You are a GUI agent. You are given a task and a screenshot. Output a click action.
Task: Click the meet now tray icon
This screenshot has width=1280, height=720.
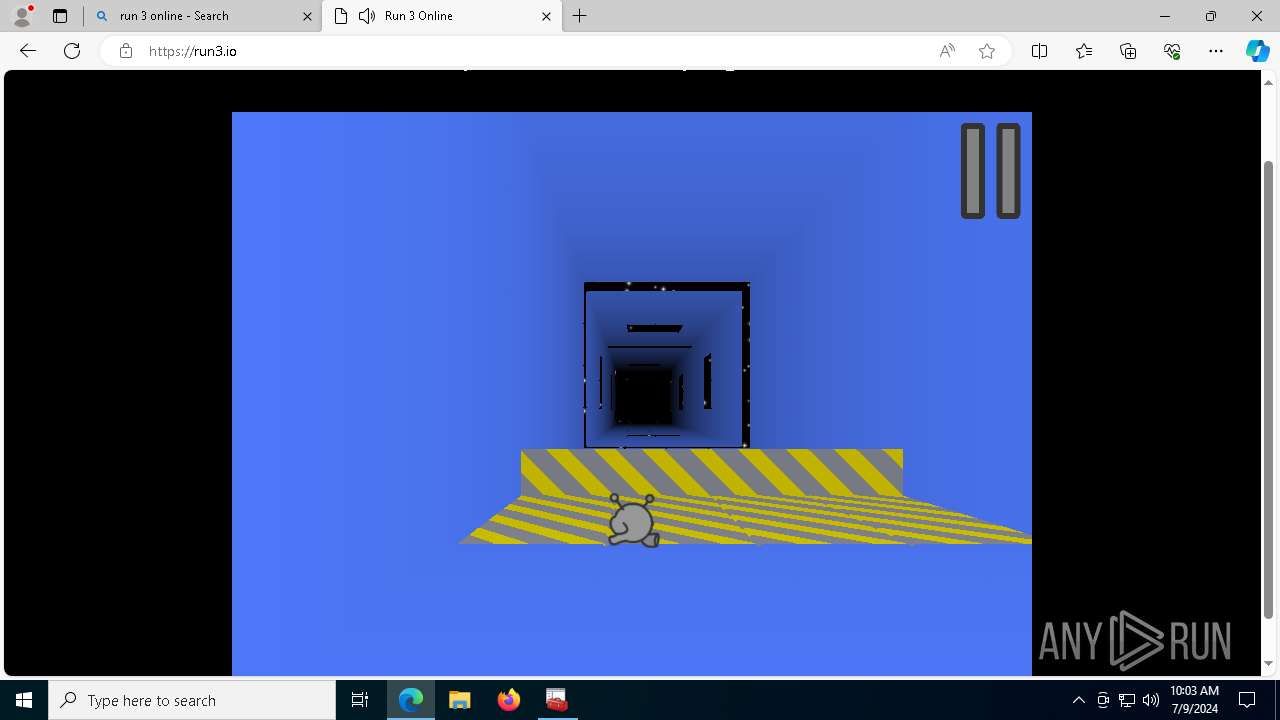(1102, 700)
